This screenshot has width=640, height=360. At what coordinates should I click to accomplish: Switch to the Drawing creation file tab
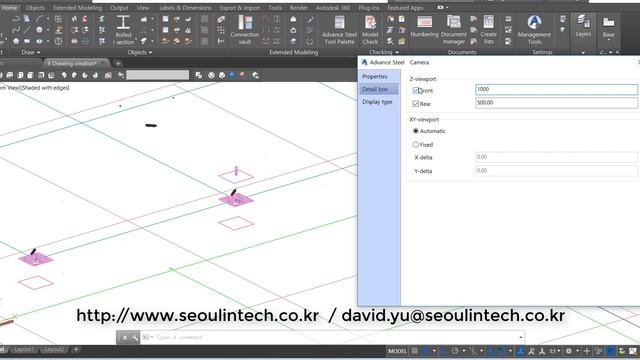point(76,63)
